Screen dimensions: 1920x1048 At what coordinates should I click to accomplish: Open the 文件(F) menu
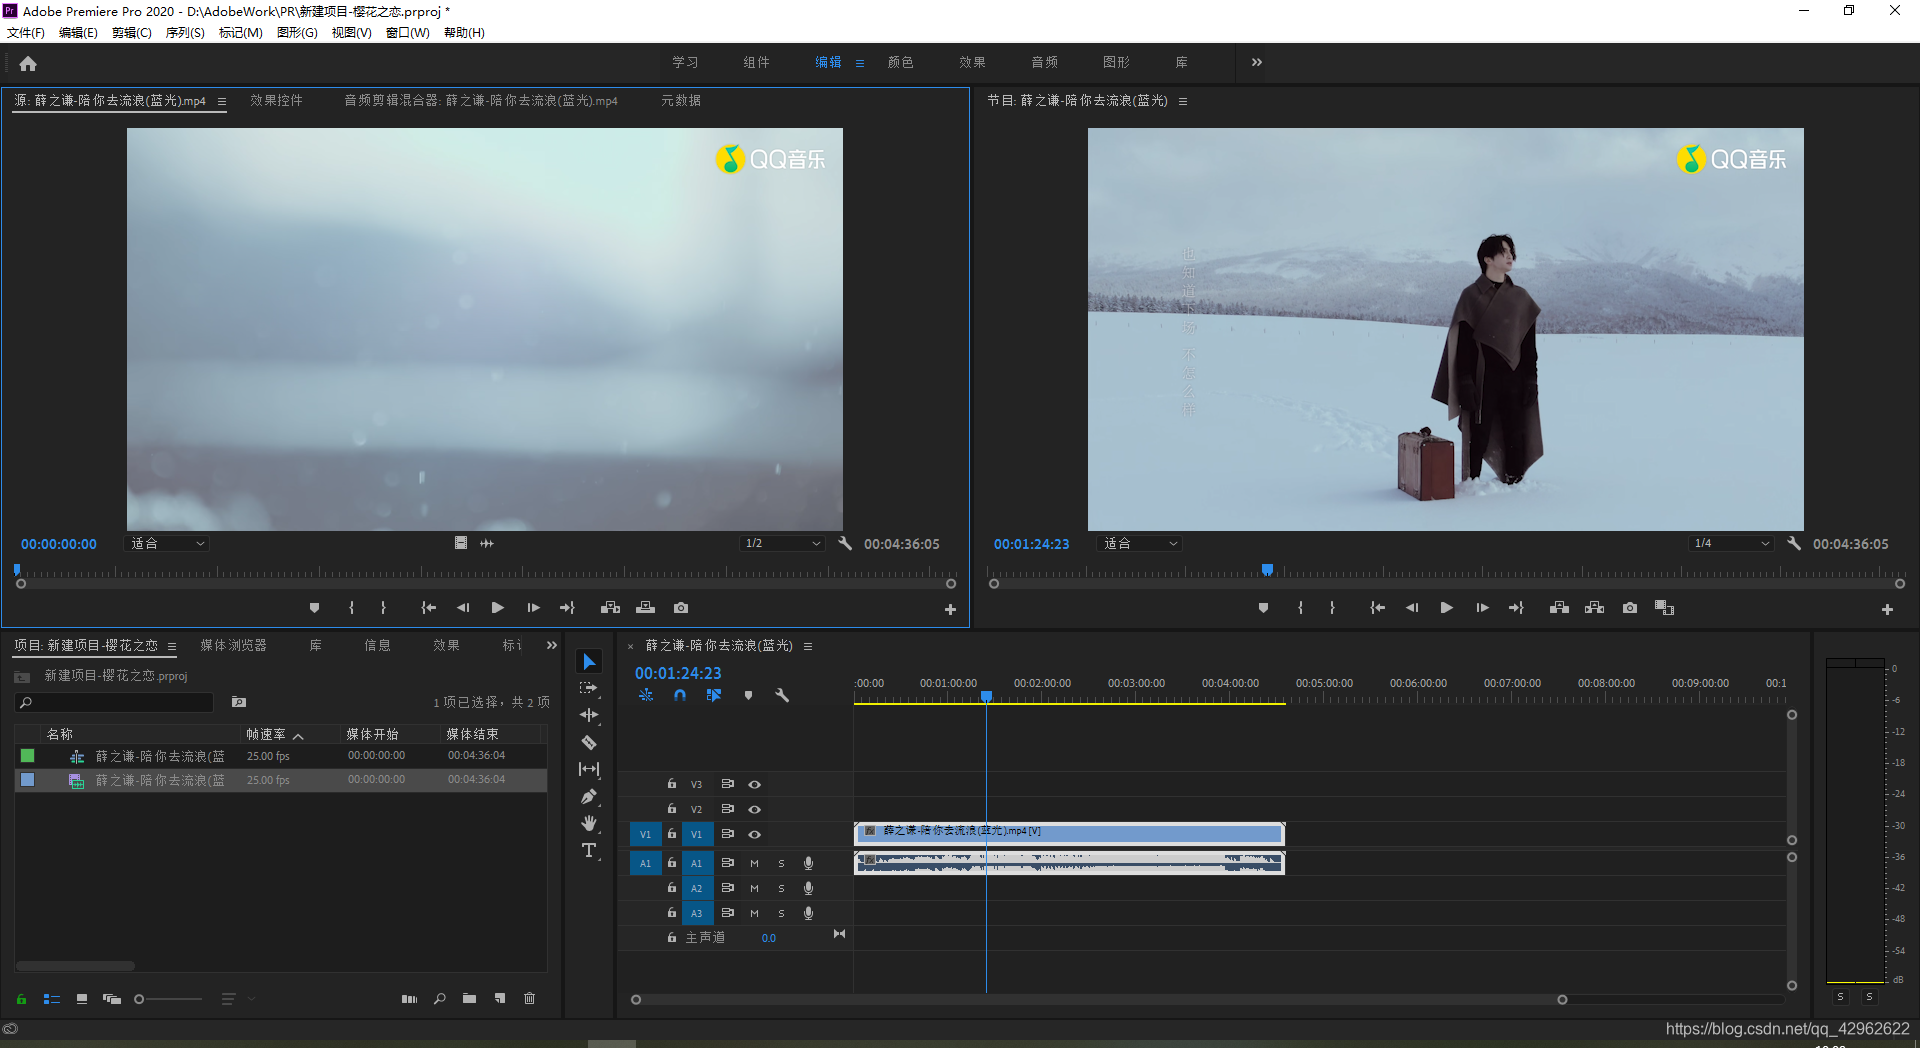[x=26, y=33]
